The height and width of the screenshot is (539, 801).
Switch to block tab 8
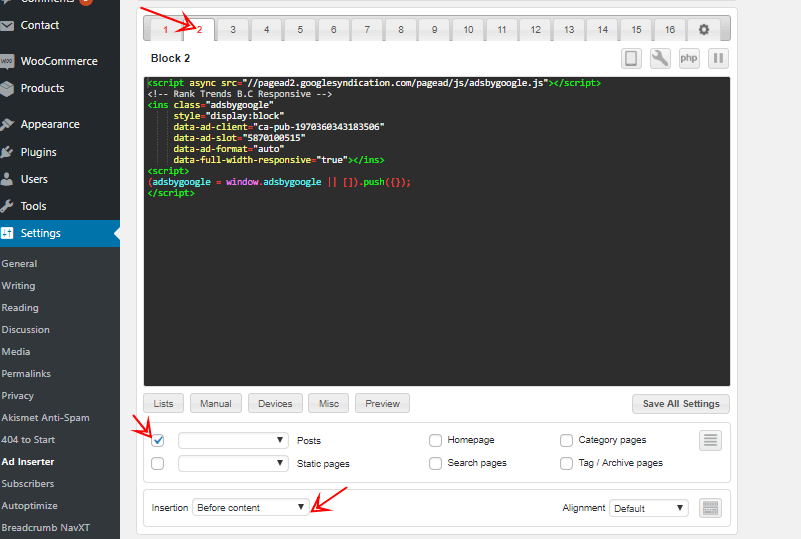click(x=401, y=30)
